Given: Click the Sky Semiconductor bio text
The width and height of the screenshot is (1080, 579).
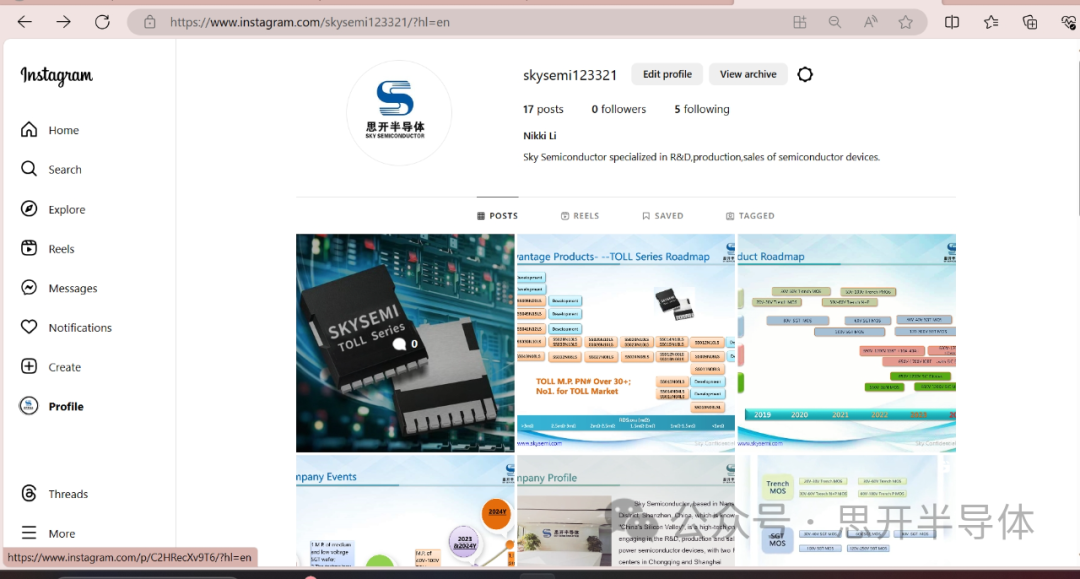Looking at the screenshot, I should tap(701, 157).
